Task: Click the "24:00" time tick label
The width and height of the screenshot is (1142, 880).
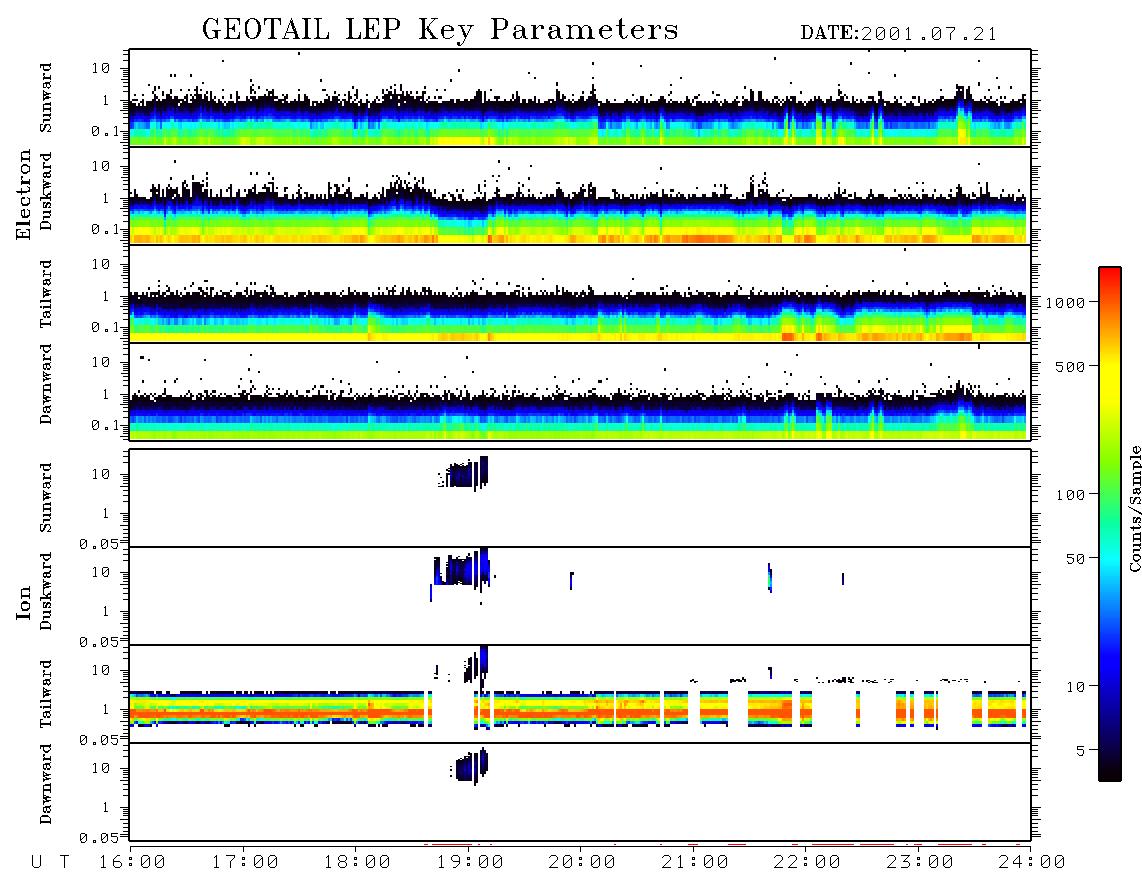Action: [x=1032, y=863]
